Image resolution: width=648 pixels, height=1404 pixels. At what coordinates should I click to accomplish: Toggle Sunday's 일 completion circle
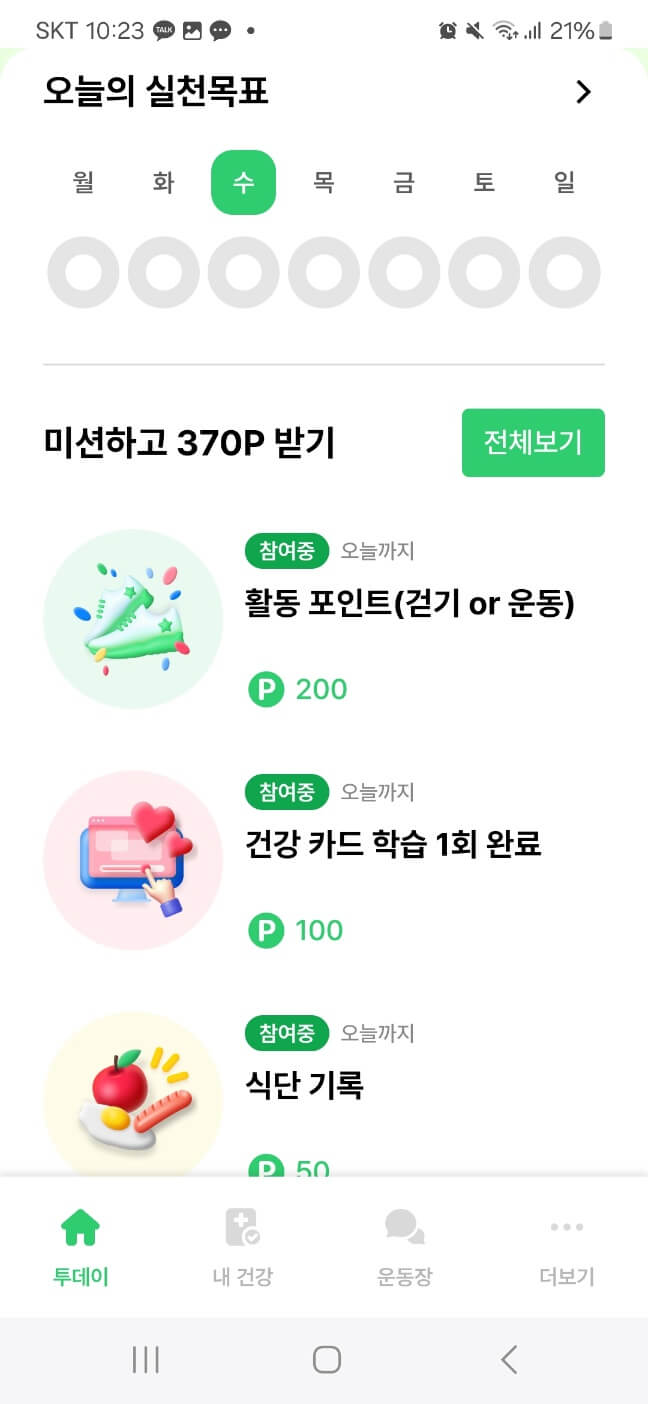[565, 272]
